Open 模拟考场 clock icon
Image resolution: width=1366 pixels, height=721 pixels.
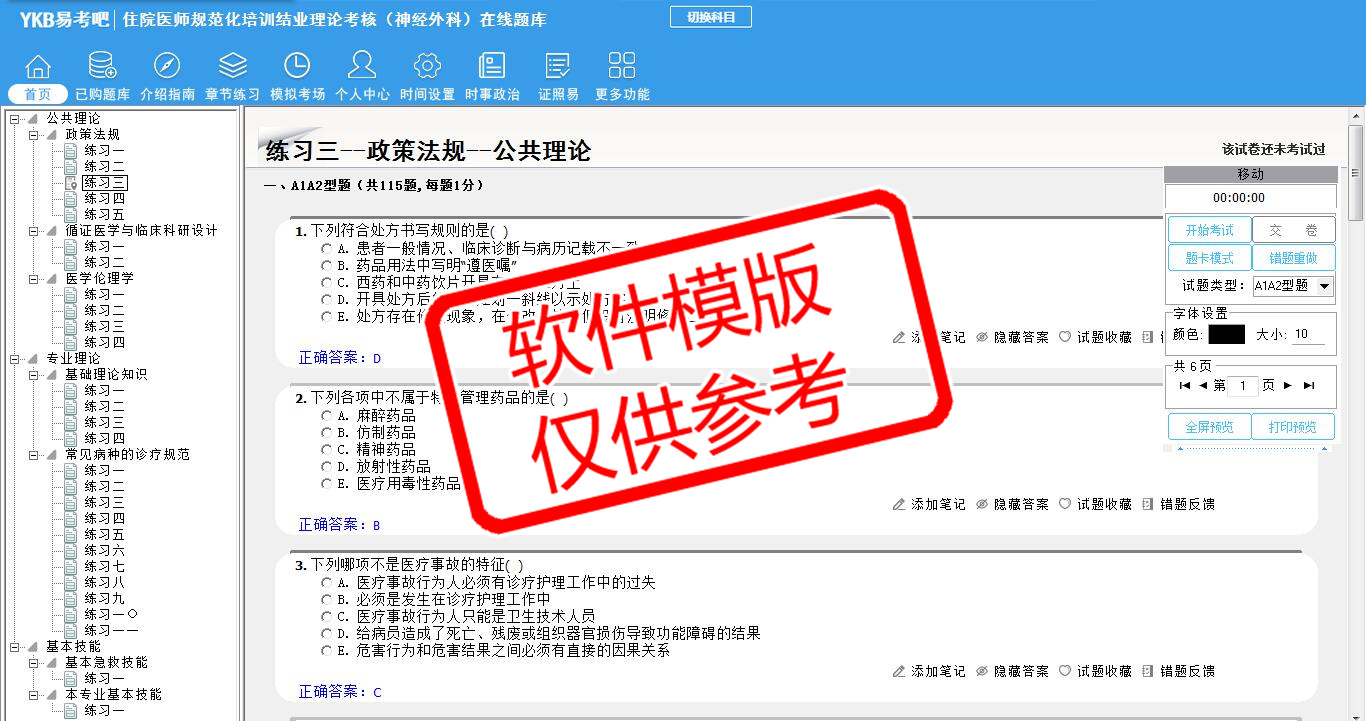click(297, 67)
